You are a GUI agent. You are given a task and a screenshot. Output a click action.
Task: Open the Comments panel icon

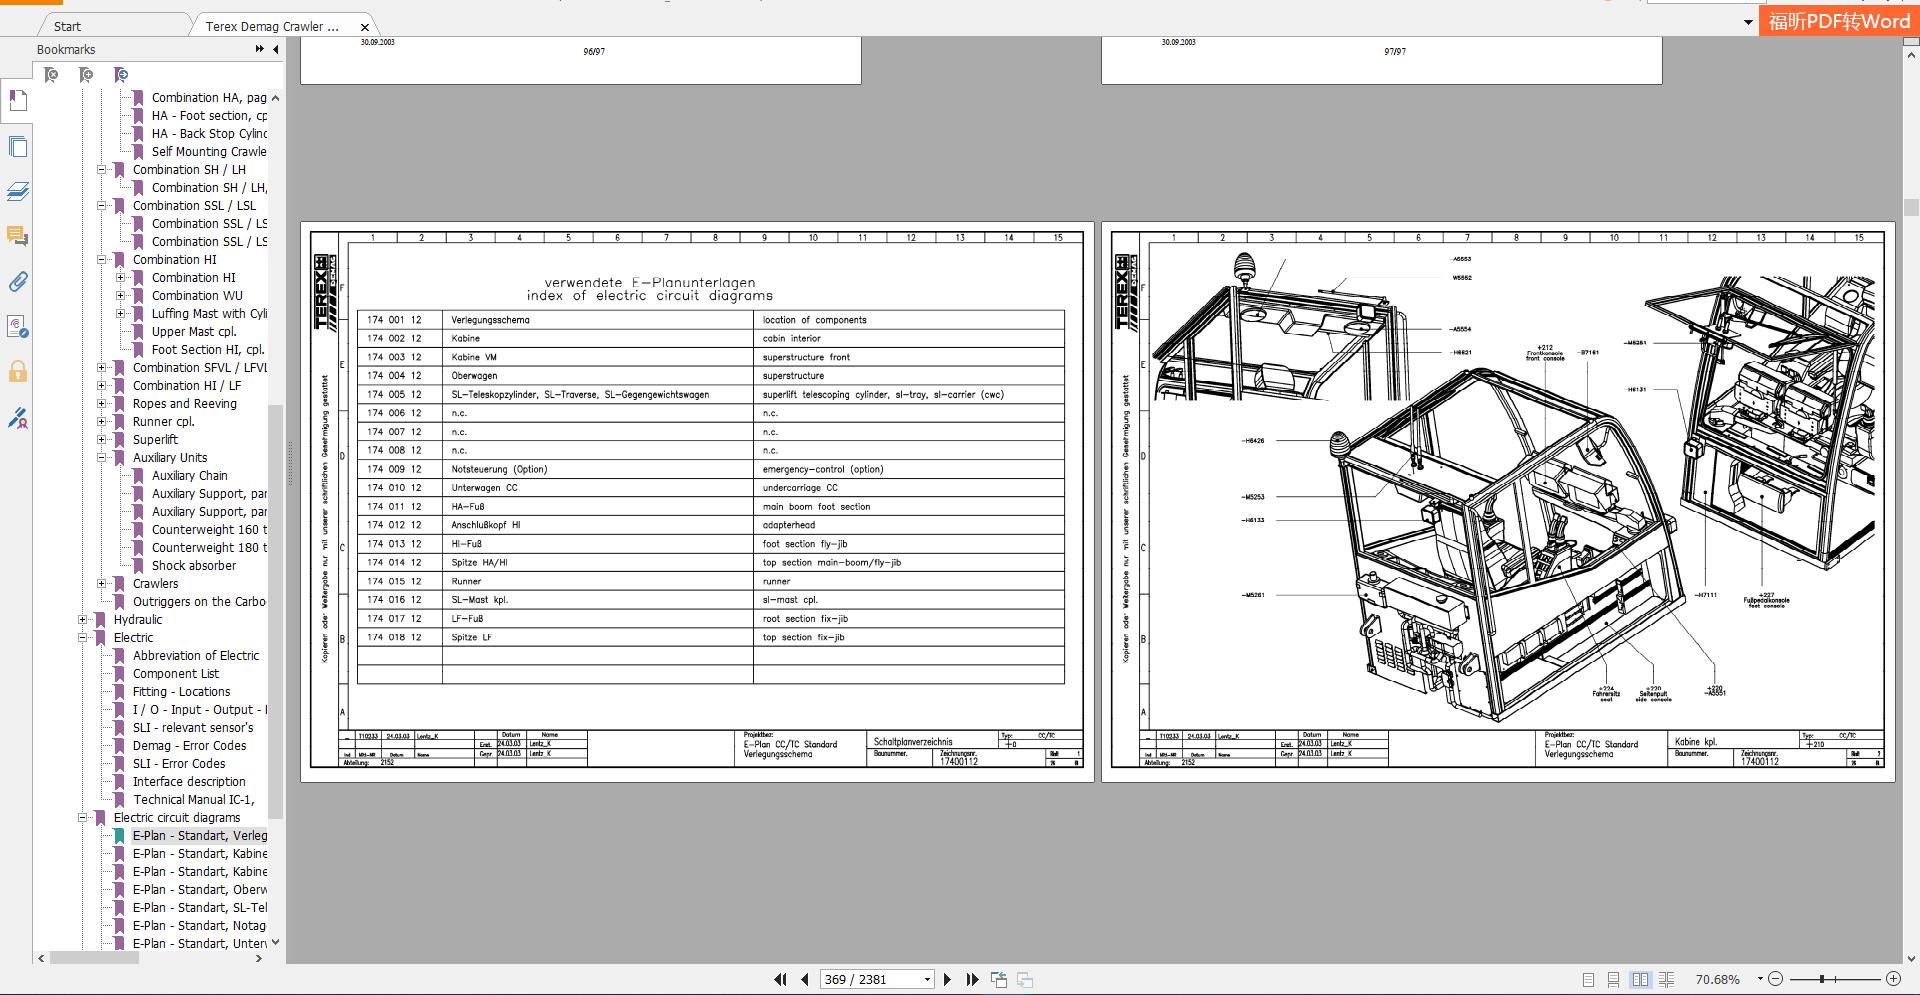click(x=18, y=237)
